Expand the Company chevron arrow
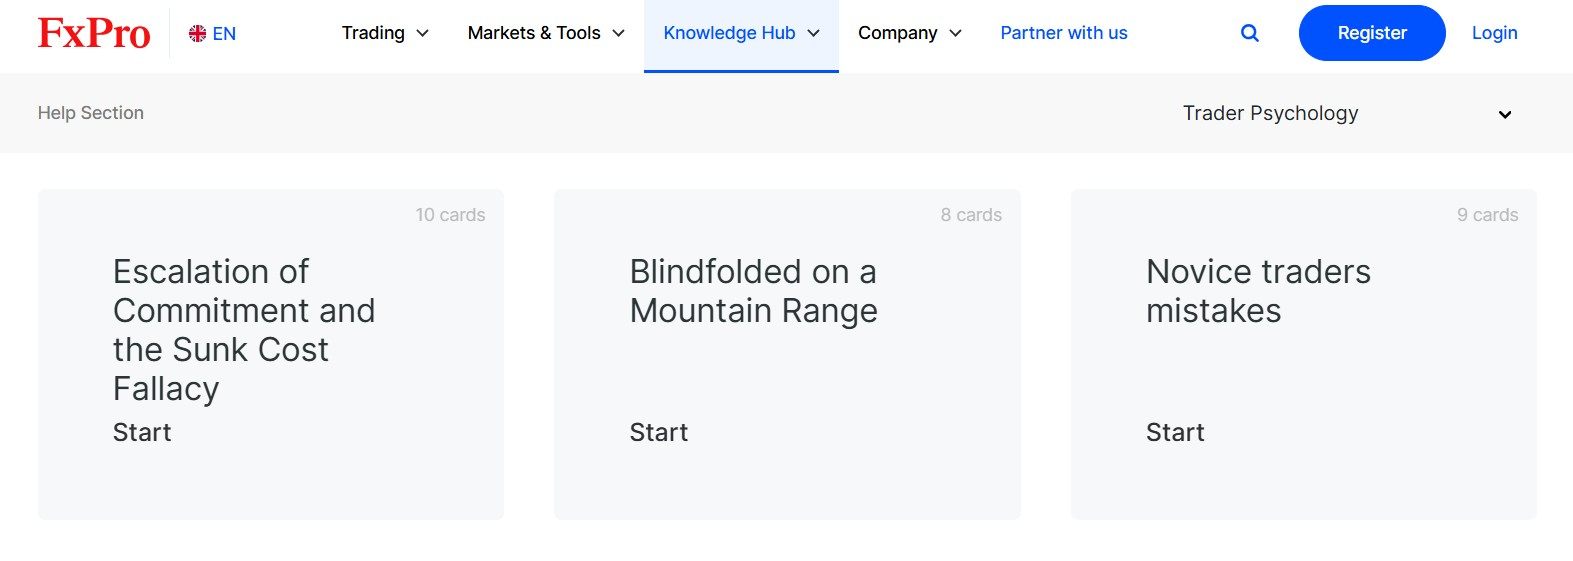The height and width of the screenshot is (561, 1573). pyautogui.click(x=956, y=33)
